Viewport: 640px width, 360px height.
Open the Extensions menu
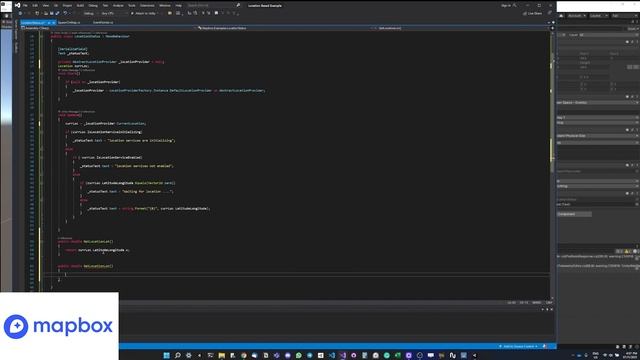pos(147,6)
